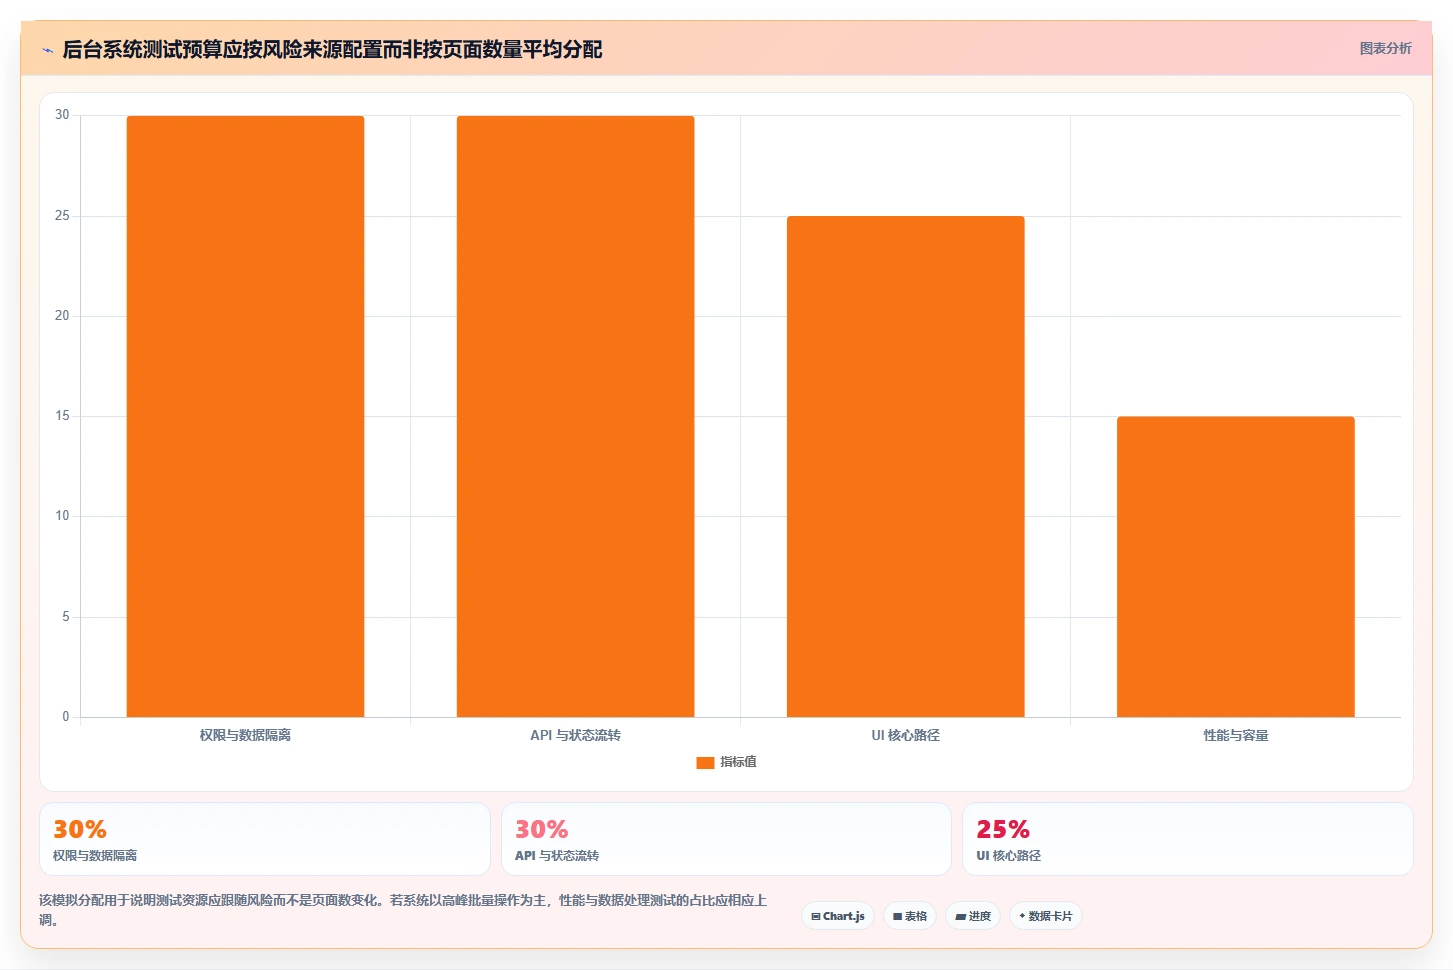Select the 权限与数据隔离 bar in chart
The image size is (1453, 970).
coord(245,416)
